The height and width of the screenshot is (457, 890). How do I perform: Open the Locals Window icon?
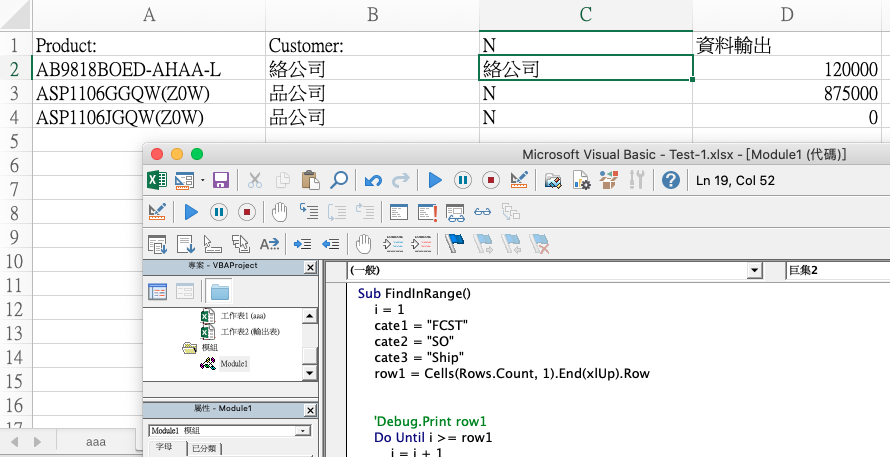click(x=399, y=212)
